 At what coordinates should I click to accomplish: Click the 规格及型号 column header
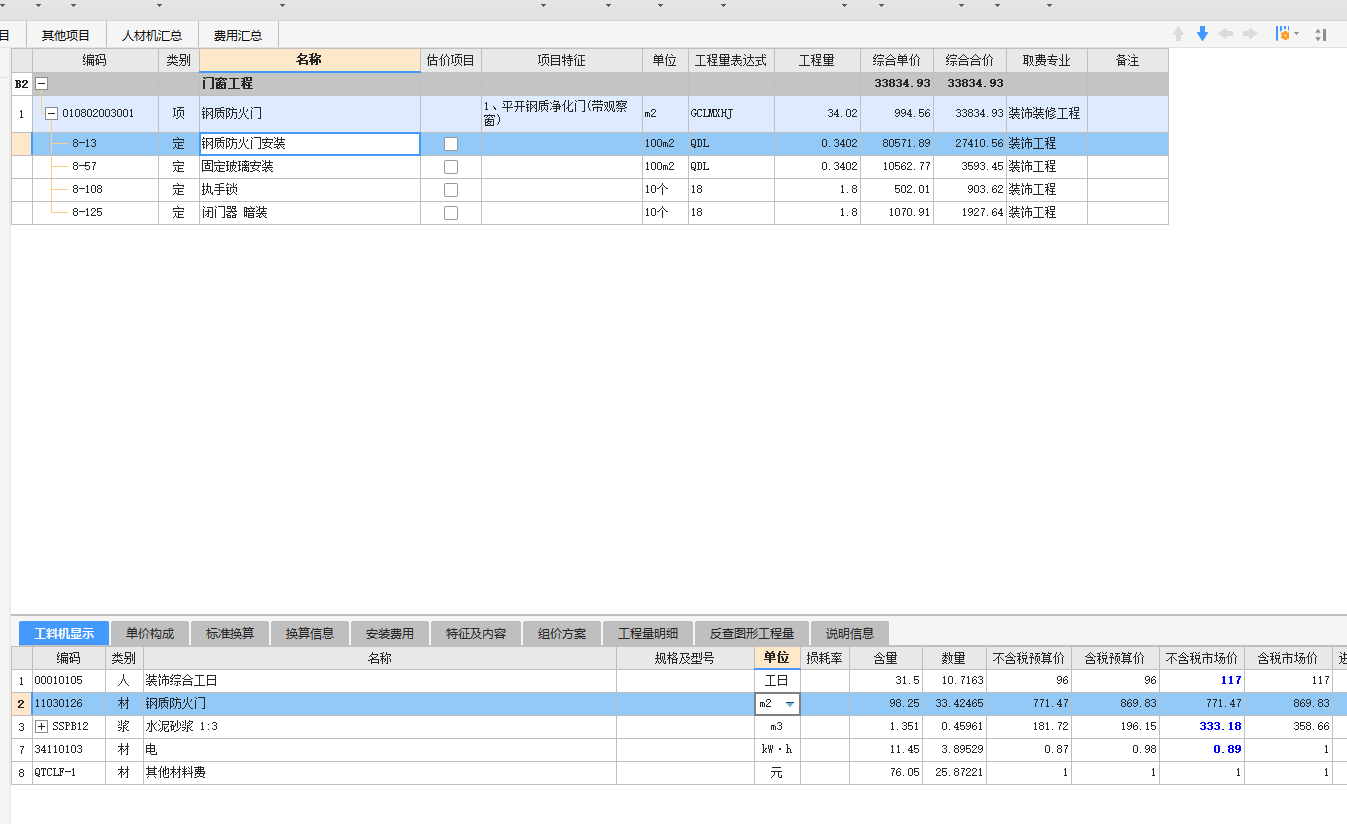point(685,658)
